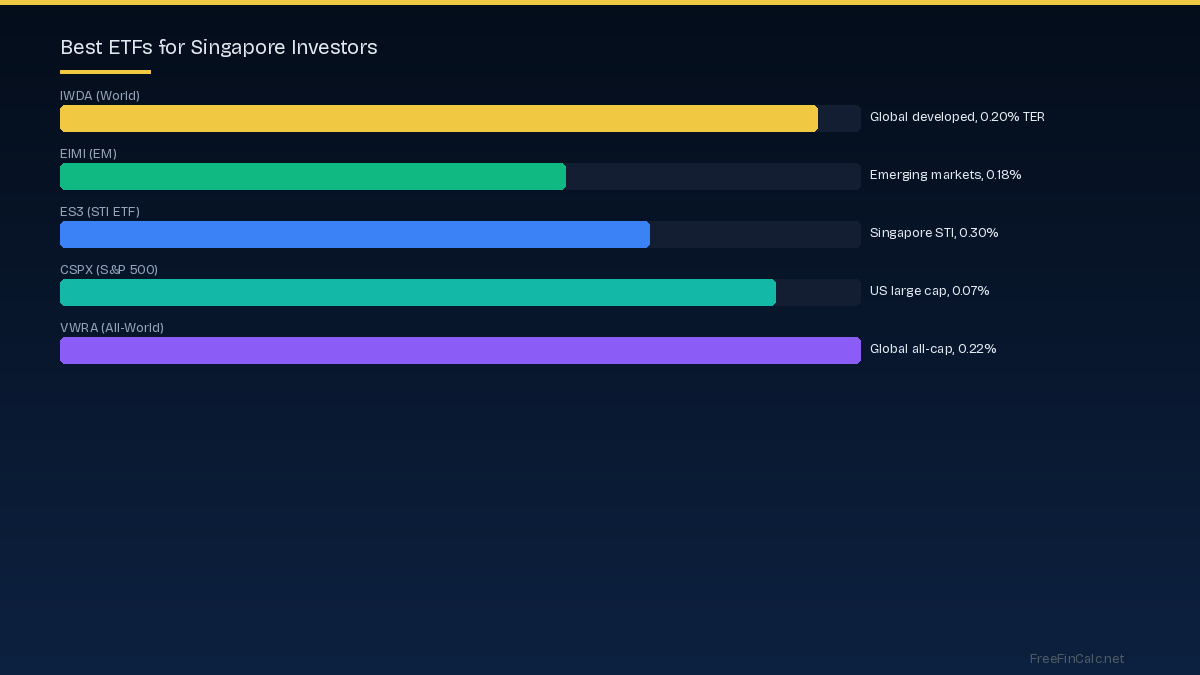This screenshot has width=1200, height=675.
Task: Click the yellow underline beneath the title
Action: coord(105,69)
